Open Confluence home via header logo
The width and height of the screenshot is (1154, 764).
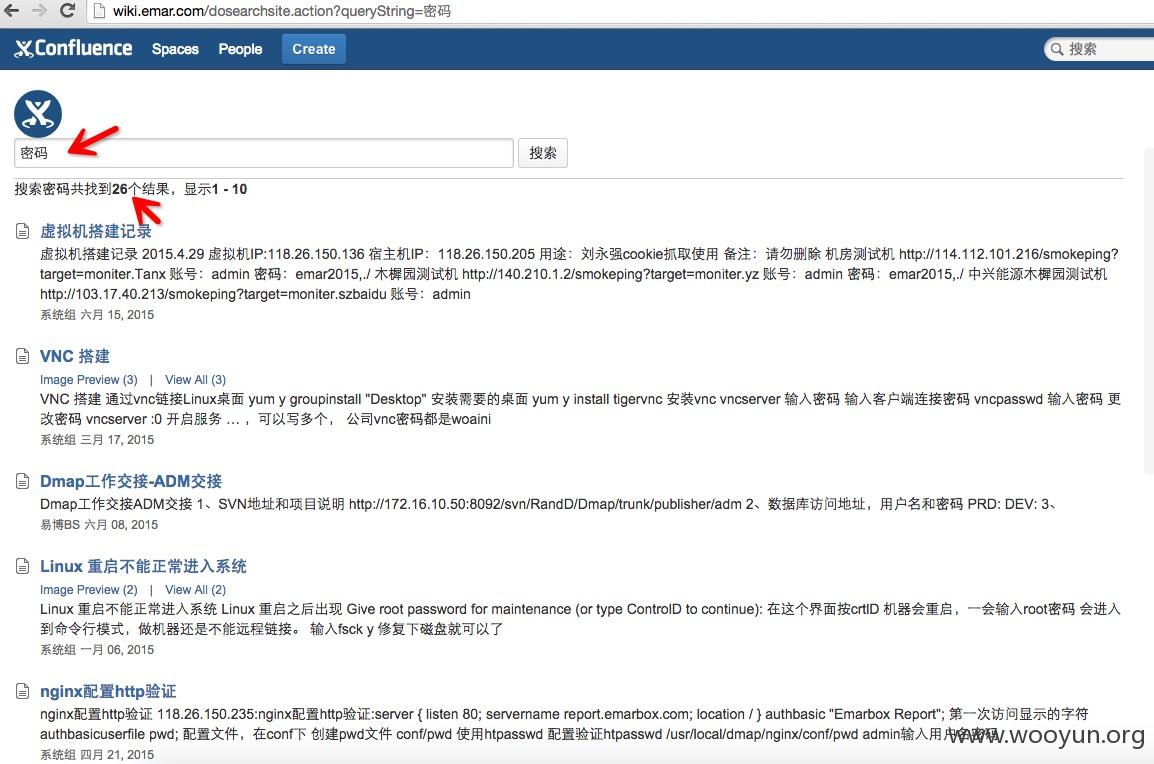[74, 49]
